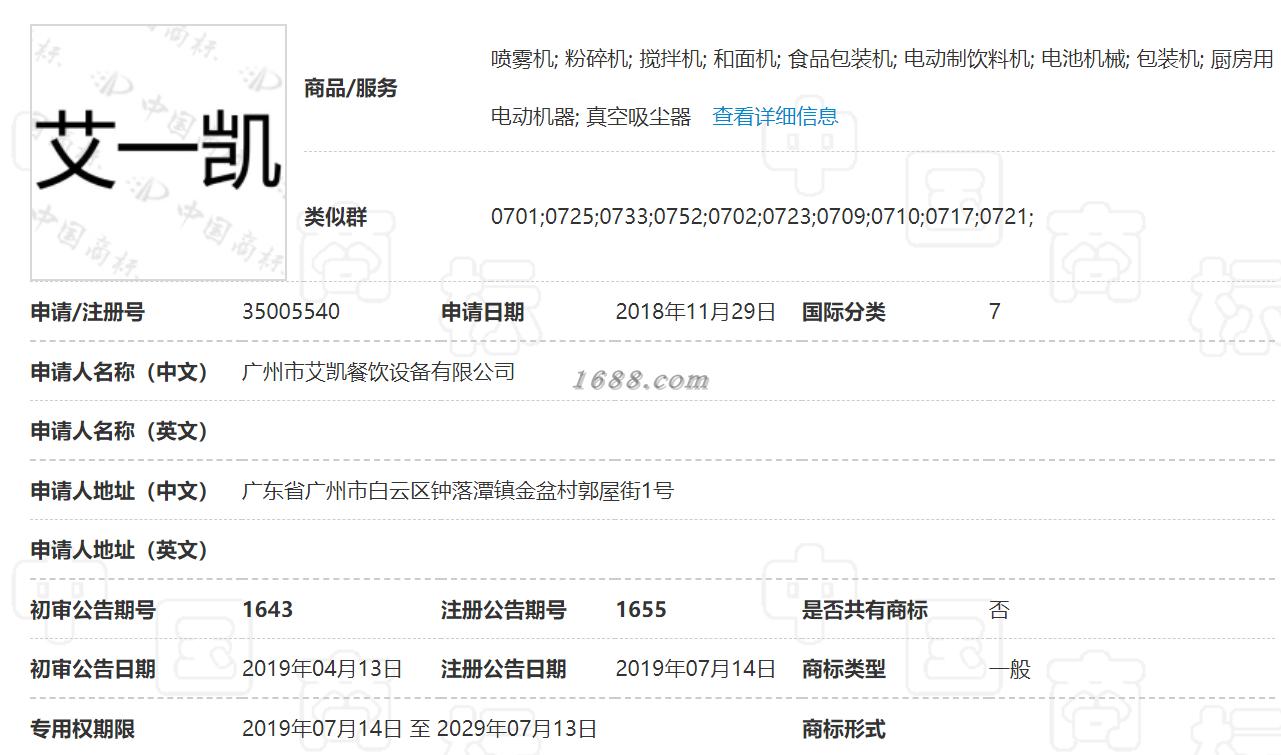
Task: Click the 是否共有商标 label
Action: pos(865,610)
